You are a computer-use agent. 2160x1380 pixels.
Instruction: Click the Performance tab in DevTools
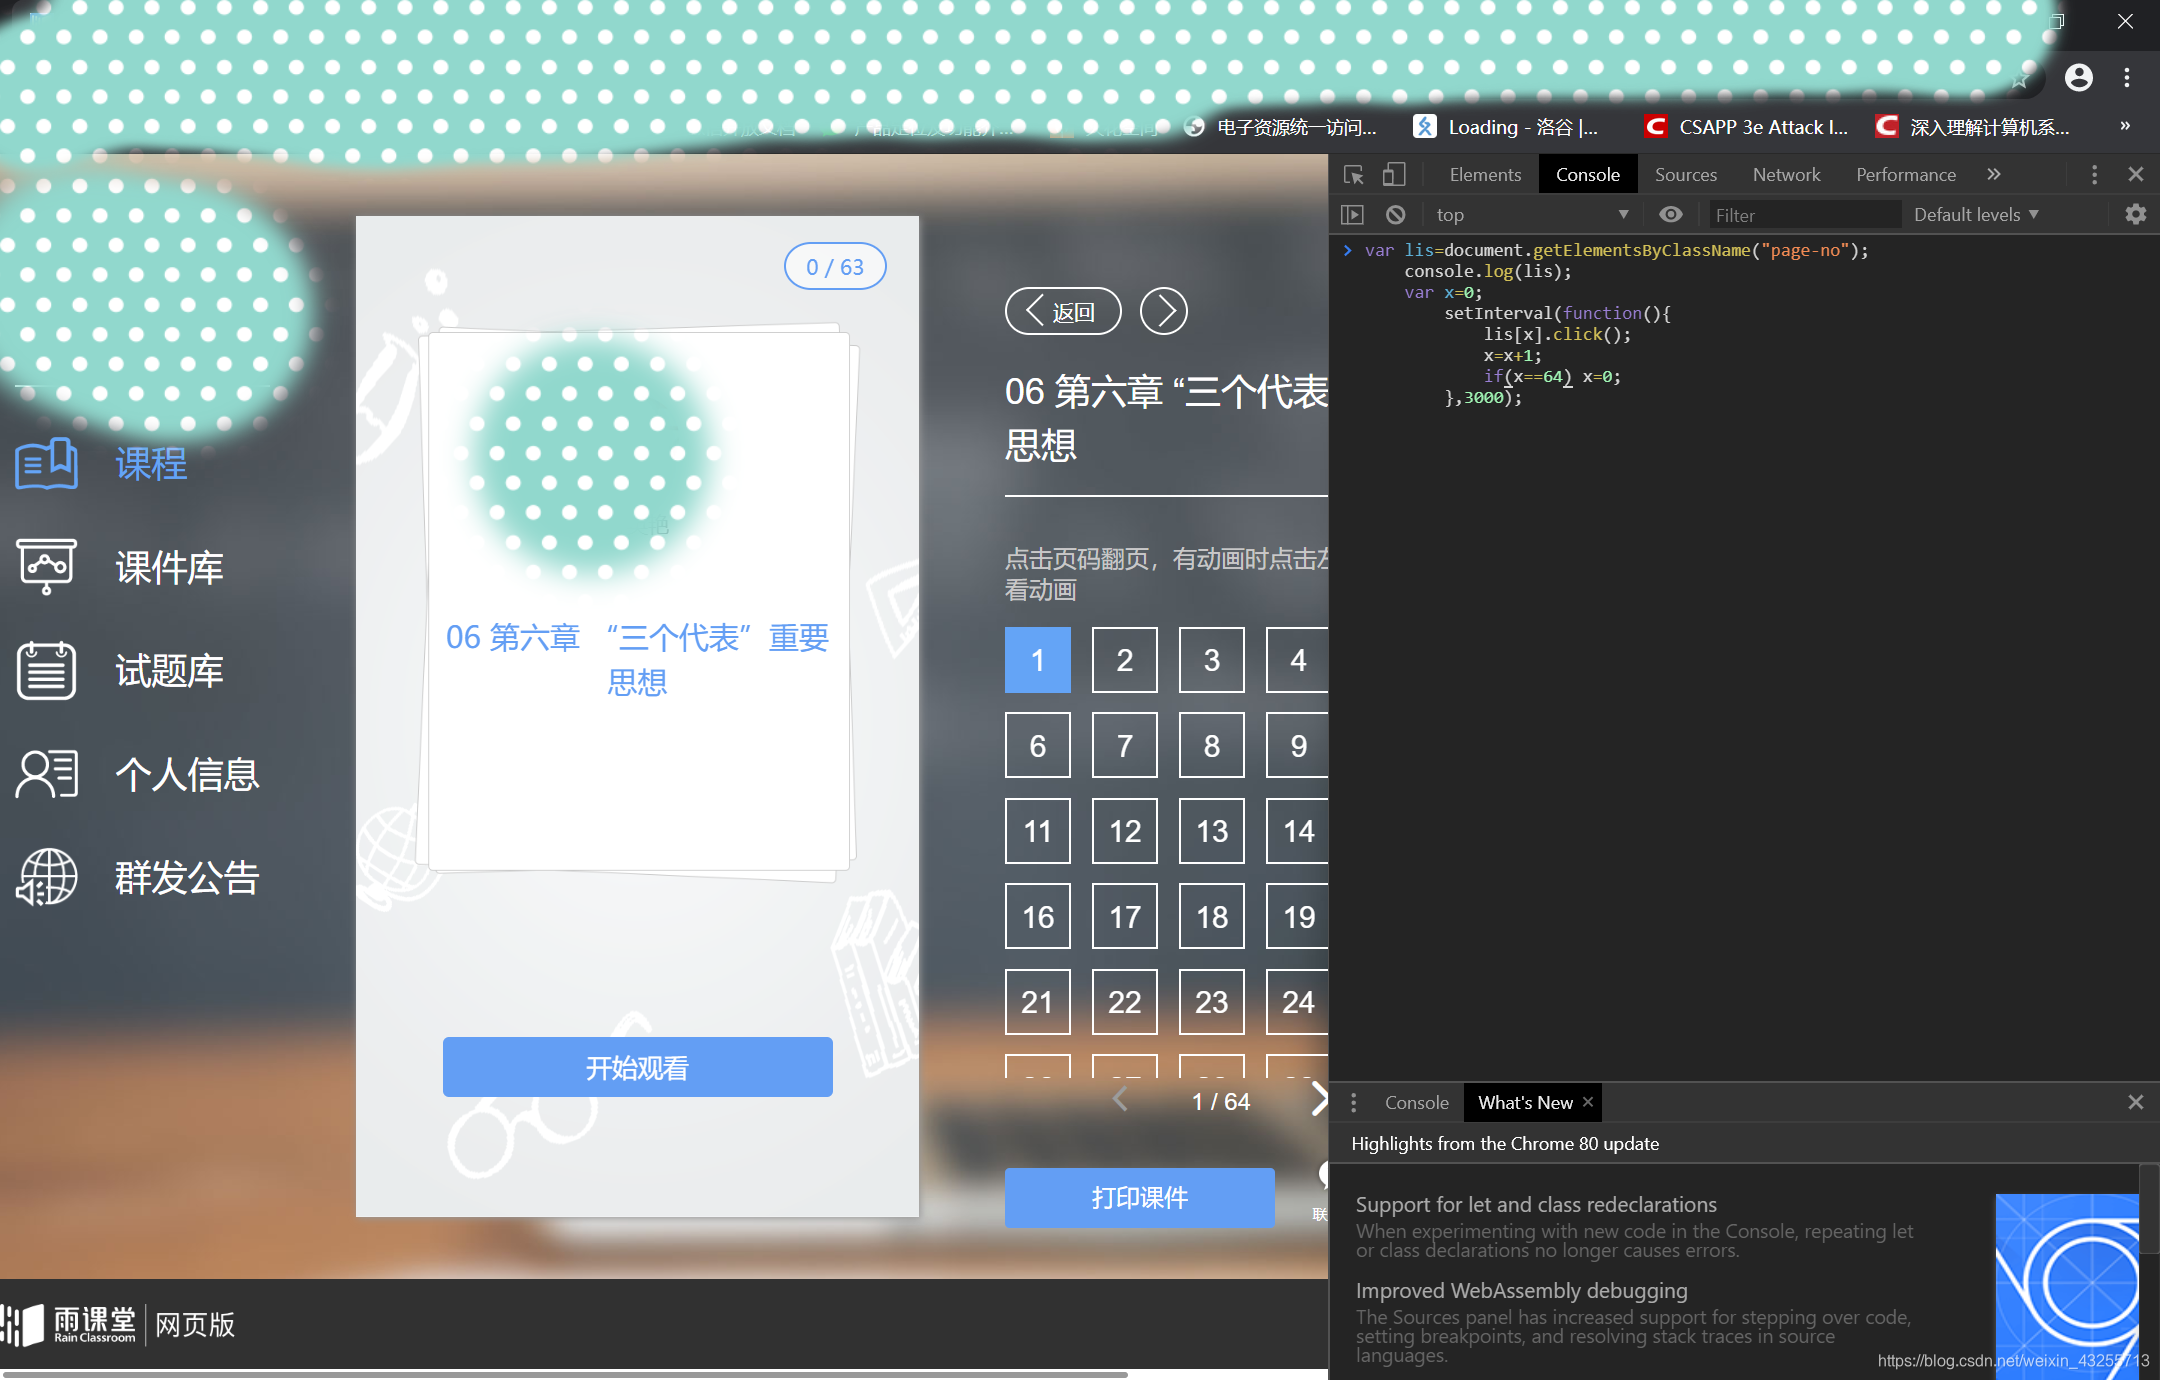(x=1907, y=175)
